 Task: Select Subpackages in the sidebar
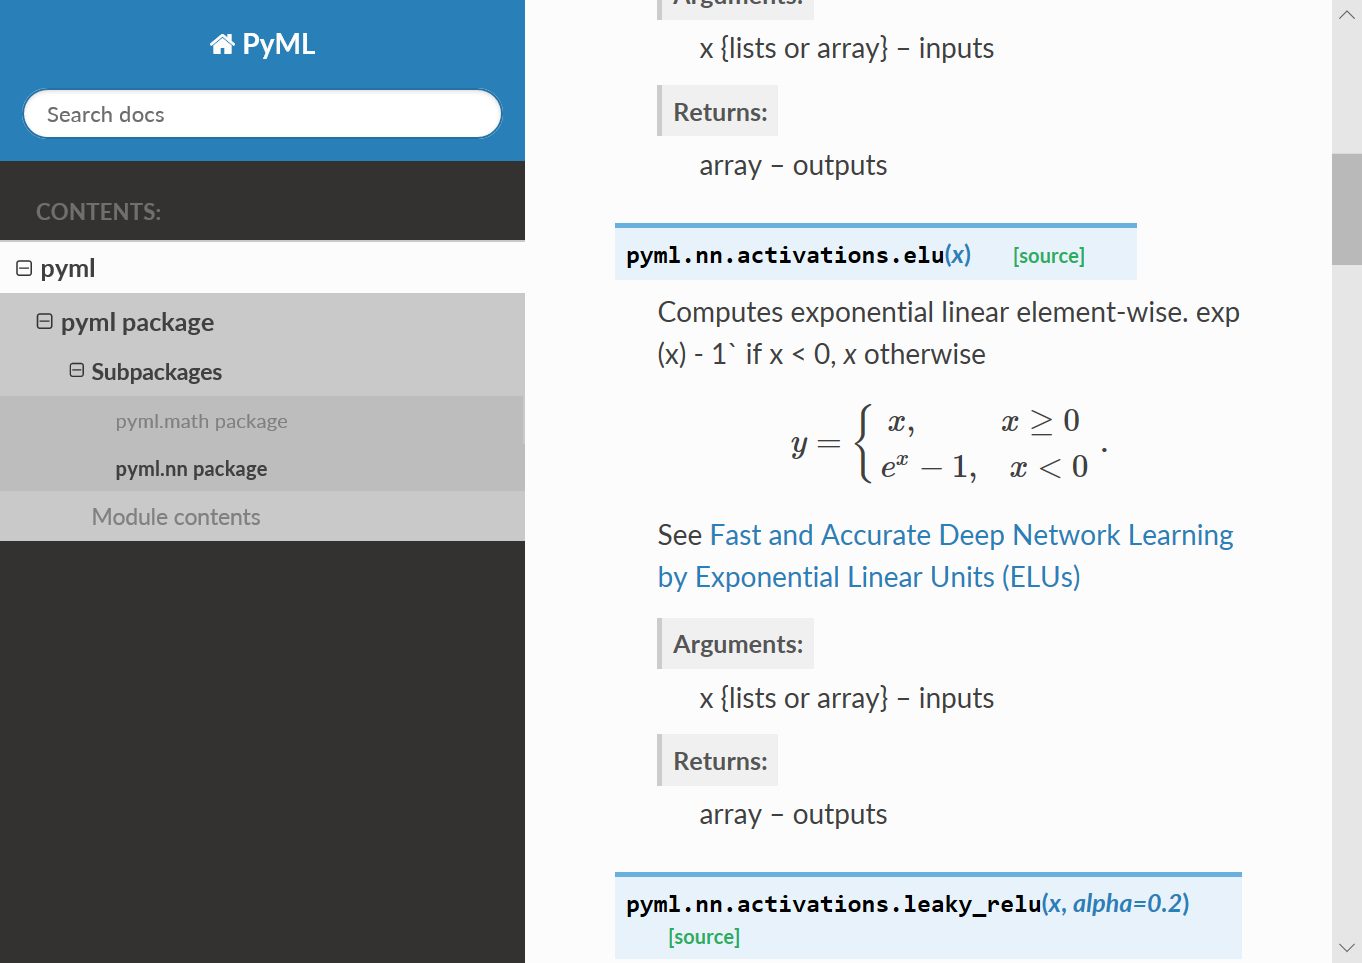click(156, 372)
